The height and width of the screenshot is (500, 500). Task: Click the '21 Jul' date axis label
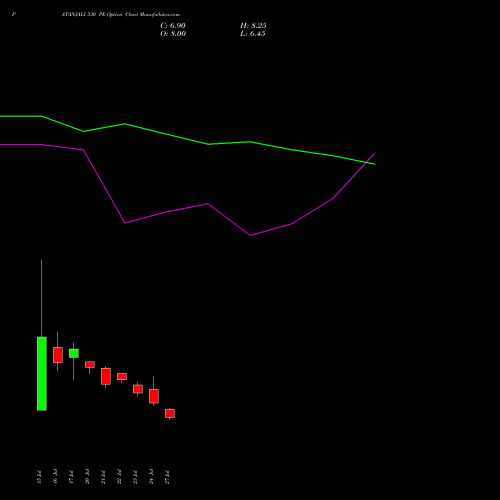coord(103,477)
